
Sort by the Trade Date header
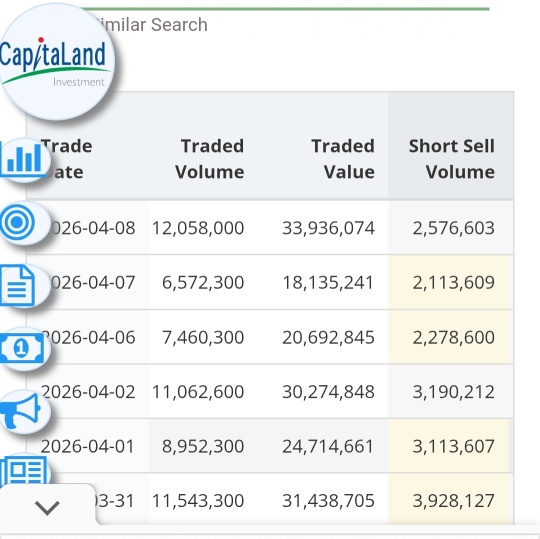click(x=66, y=159)
